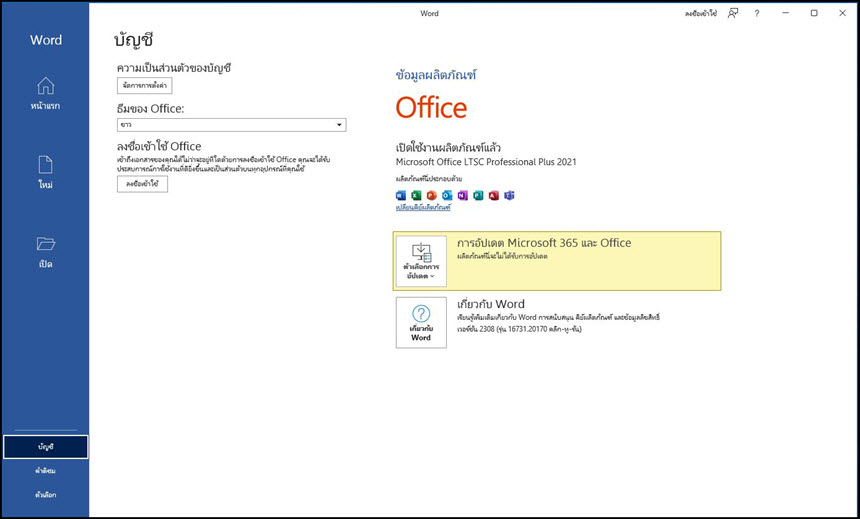This screenshot has width=860, height=519.
Task: Maximize the Word window
Action: (x=814, y=13)
